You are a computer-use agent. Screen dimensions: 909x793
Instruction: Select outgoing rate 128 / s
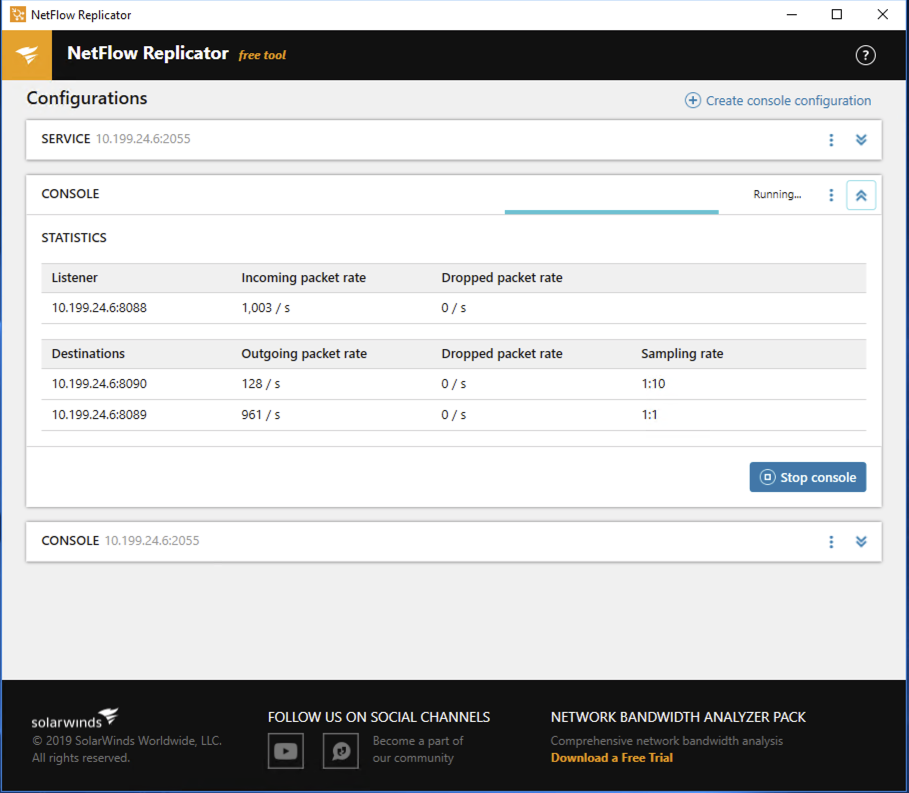[261, 384]
